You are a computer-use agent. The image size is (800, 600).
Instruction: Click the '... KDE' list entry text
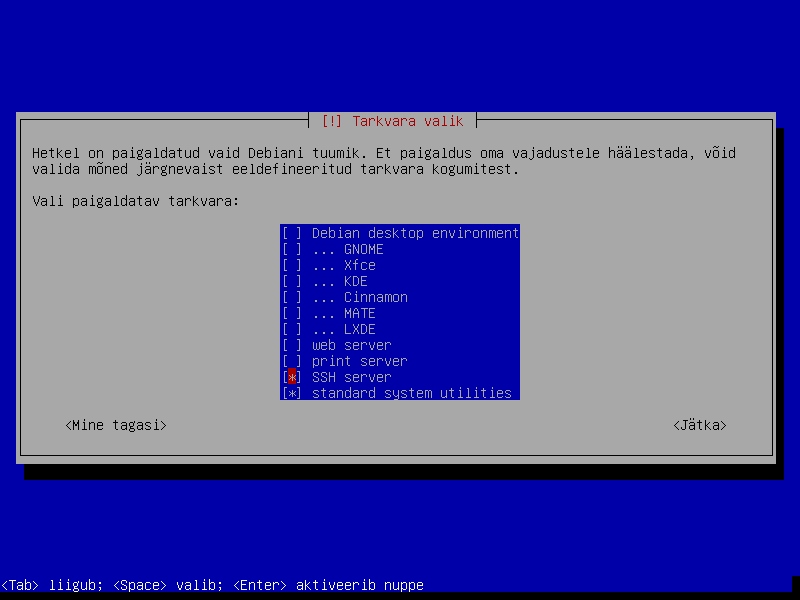pyautogui.click(x=340, y=281)
